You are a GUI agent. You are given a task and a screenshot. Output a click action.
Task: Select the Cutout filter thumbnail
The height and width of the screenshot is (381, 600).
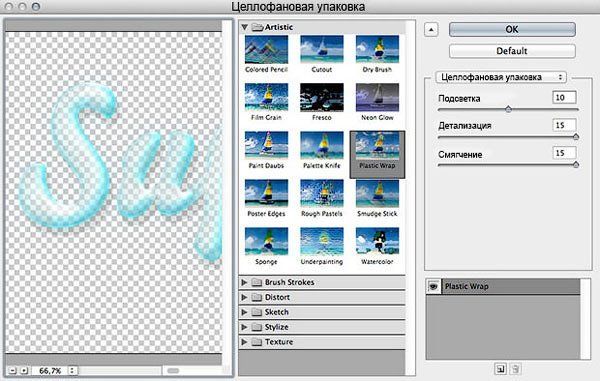[x=322, y=49]
